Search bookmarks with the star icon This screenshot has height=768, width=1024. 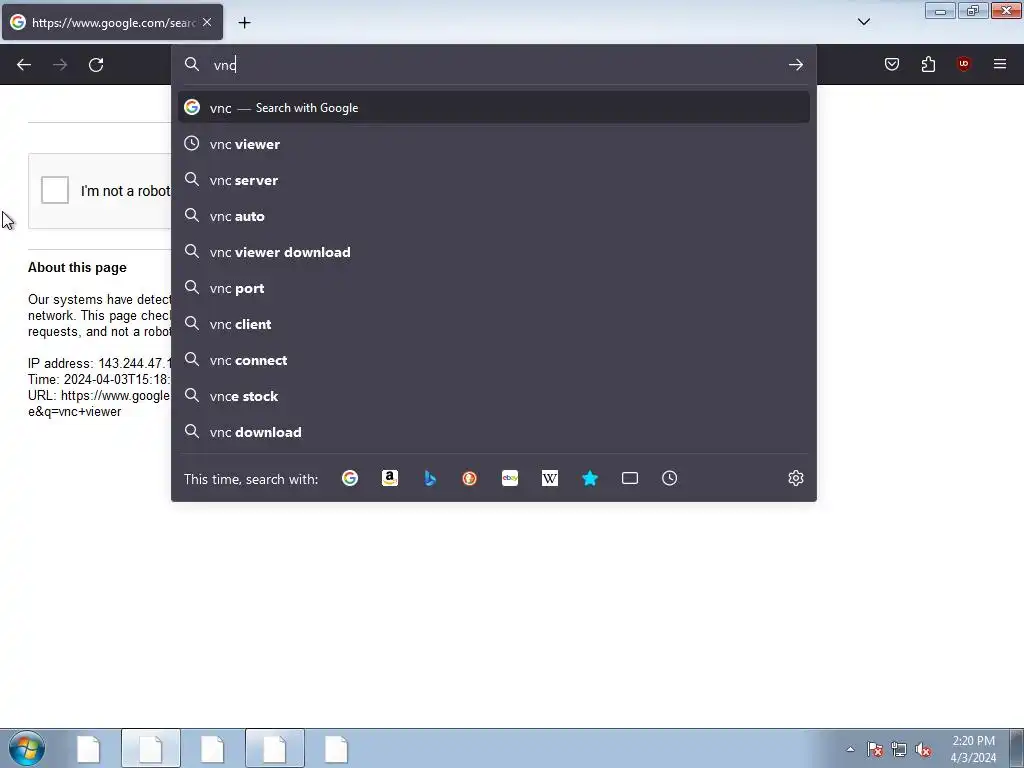[590, 478]
